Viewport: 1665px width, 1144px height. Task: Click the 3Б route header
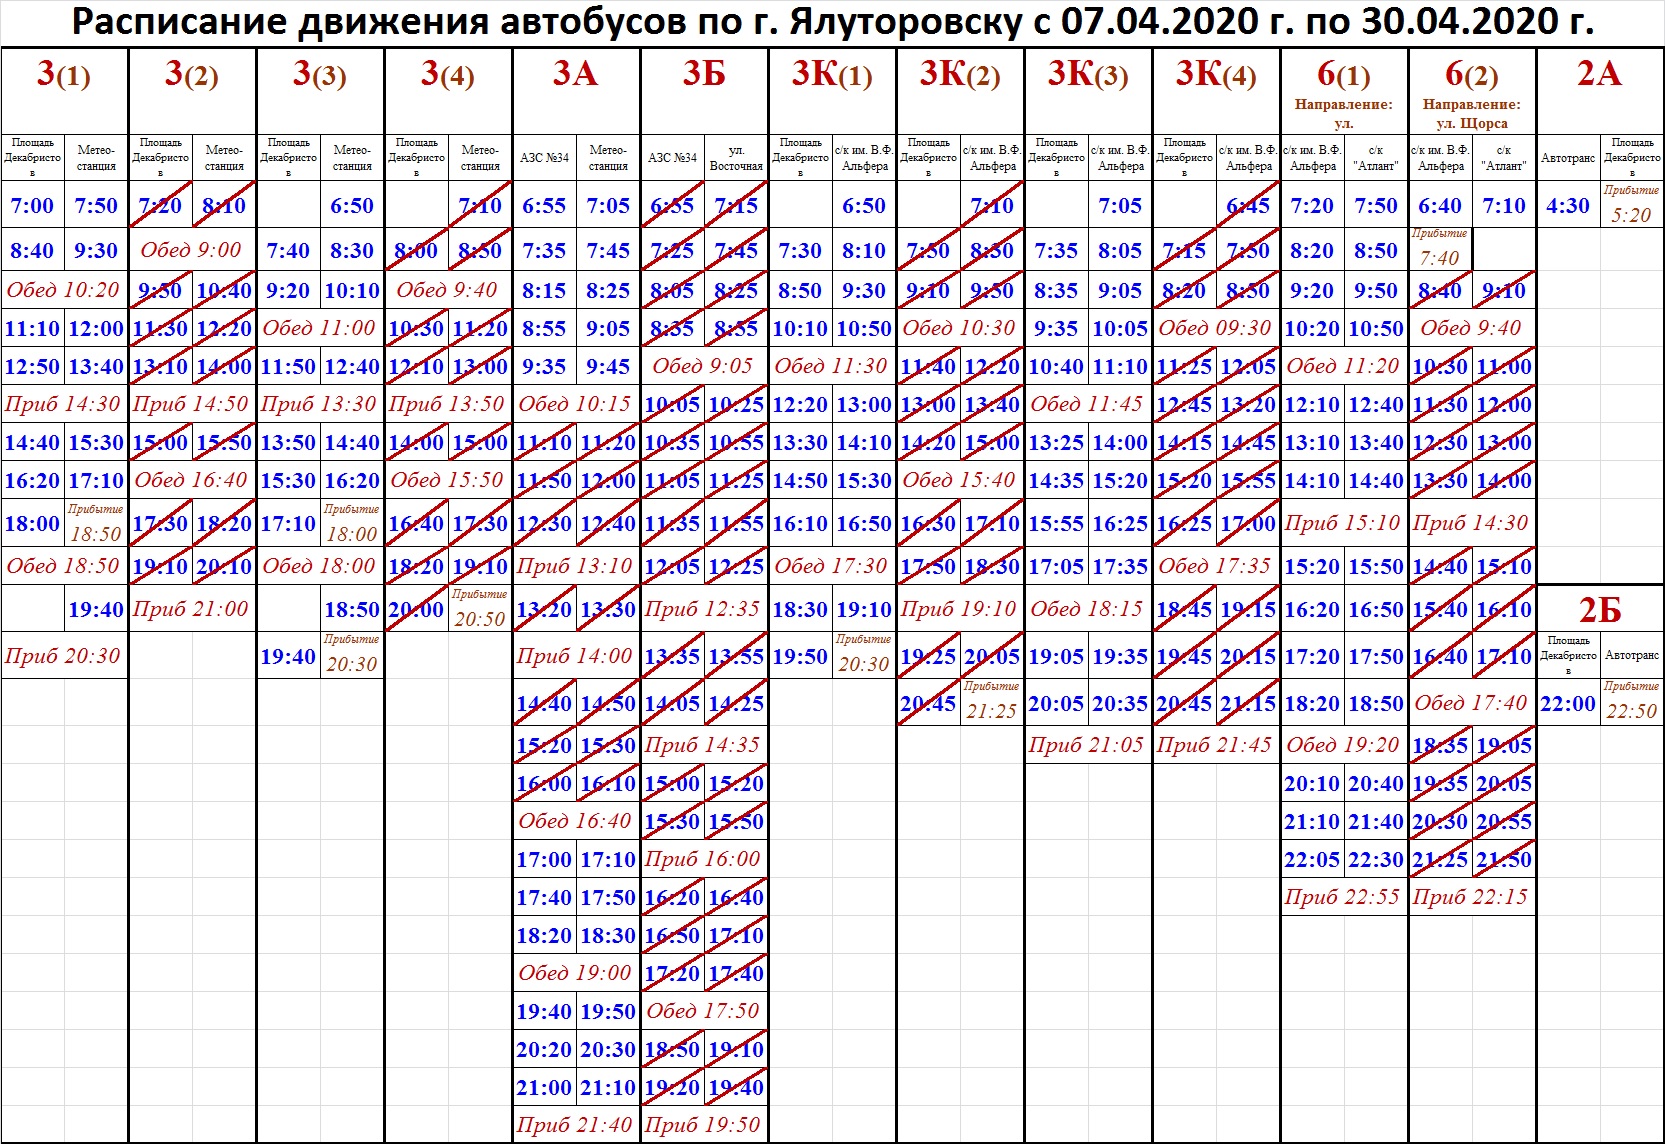pos(703,74)
